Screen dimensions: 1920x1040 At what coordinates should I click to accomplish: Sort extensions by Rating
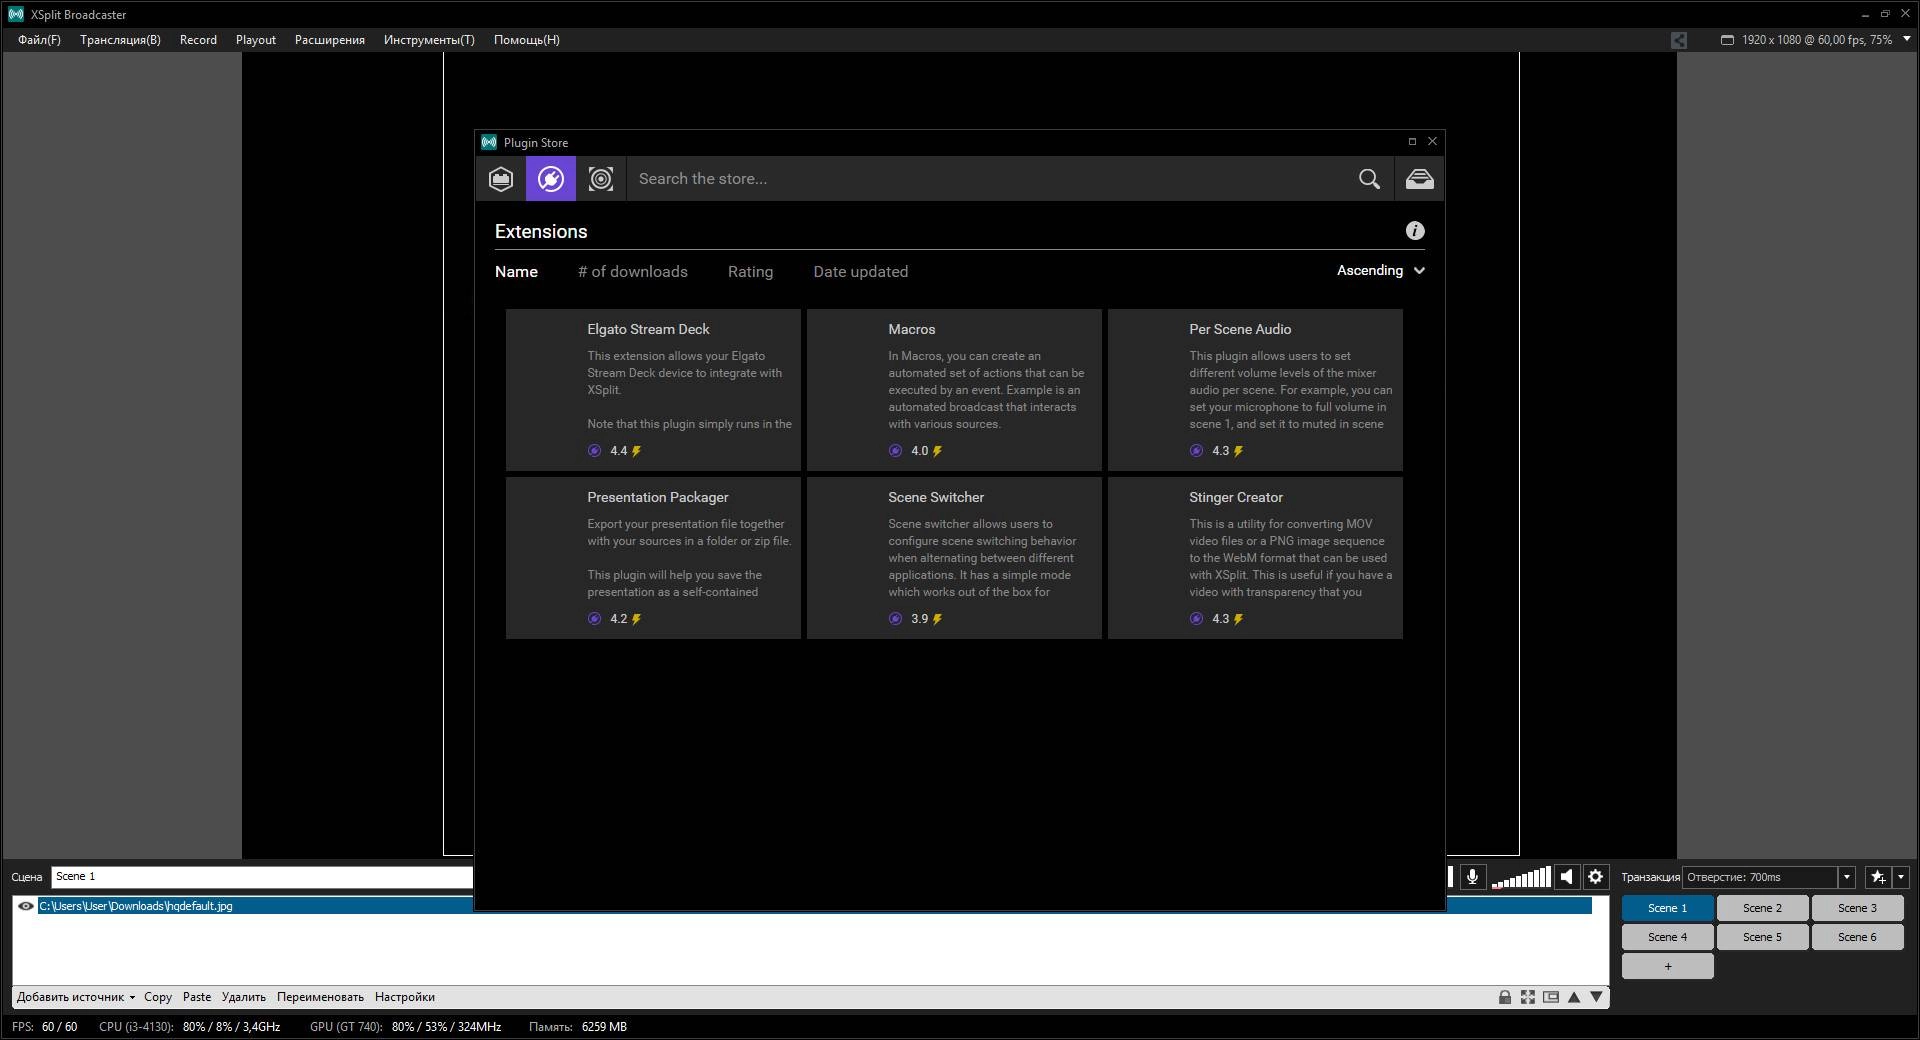click(750, 272)
